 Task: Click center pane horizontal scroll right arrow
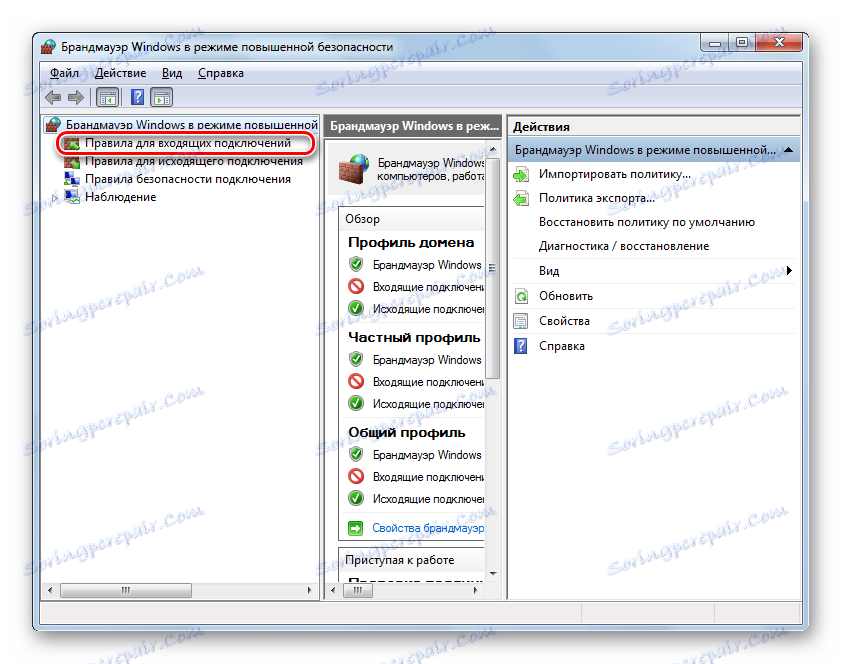click(475, 590)
